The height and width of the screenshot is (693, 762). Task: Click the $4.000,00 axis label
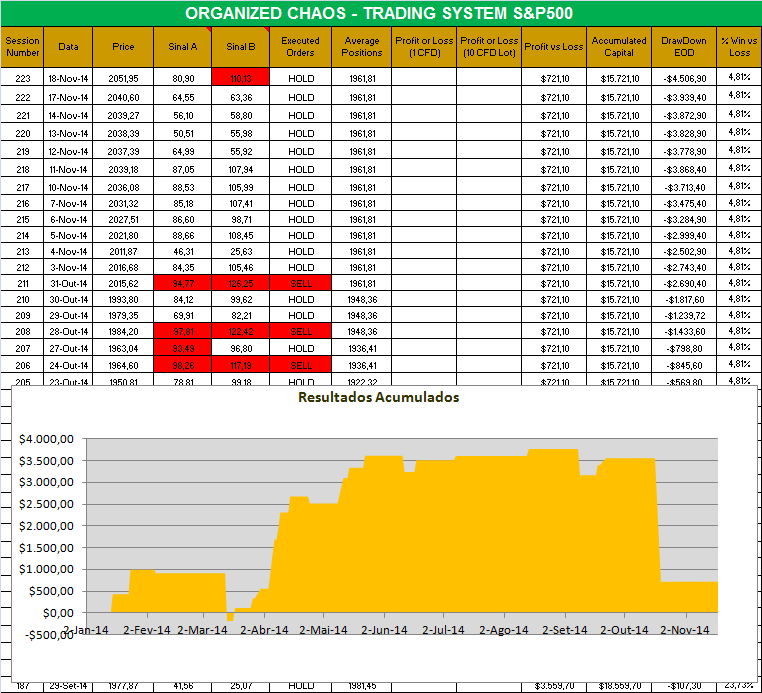click(x=46, y=439)
